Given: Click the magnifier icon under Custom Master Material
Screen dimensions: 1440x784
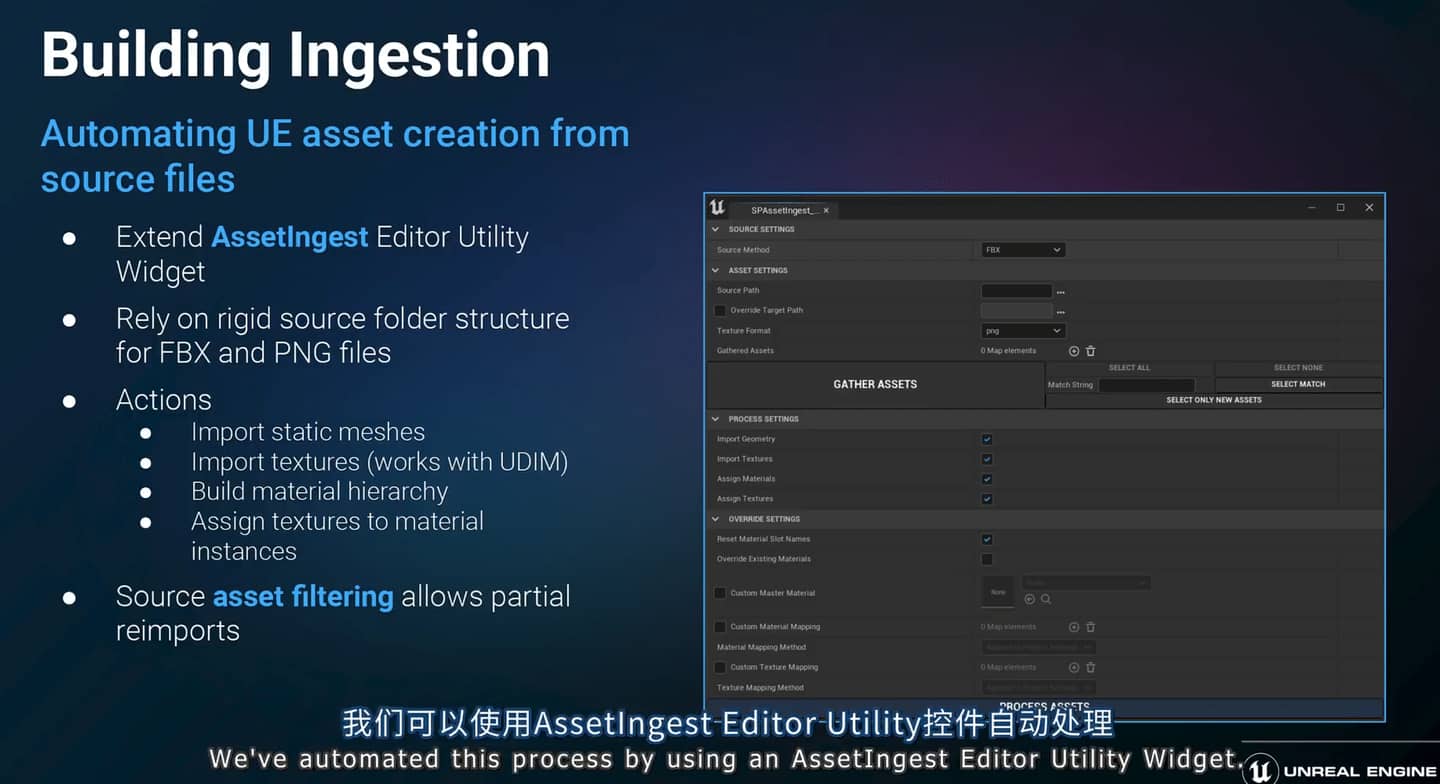Looking at the screenshot, I should (x=1046, y=599).
